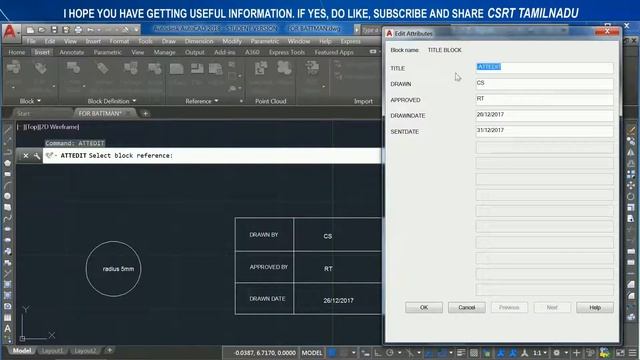Toggle transparency display in status bar
Viewport: 640px width, 360px height.
pos(473,353)
